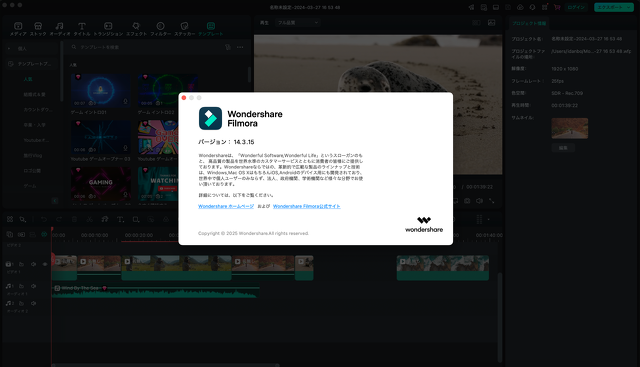Select the 結婚式＆愛 category

34,94
